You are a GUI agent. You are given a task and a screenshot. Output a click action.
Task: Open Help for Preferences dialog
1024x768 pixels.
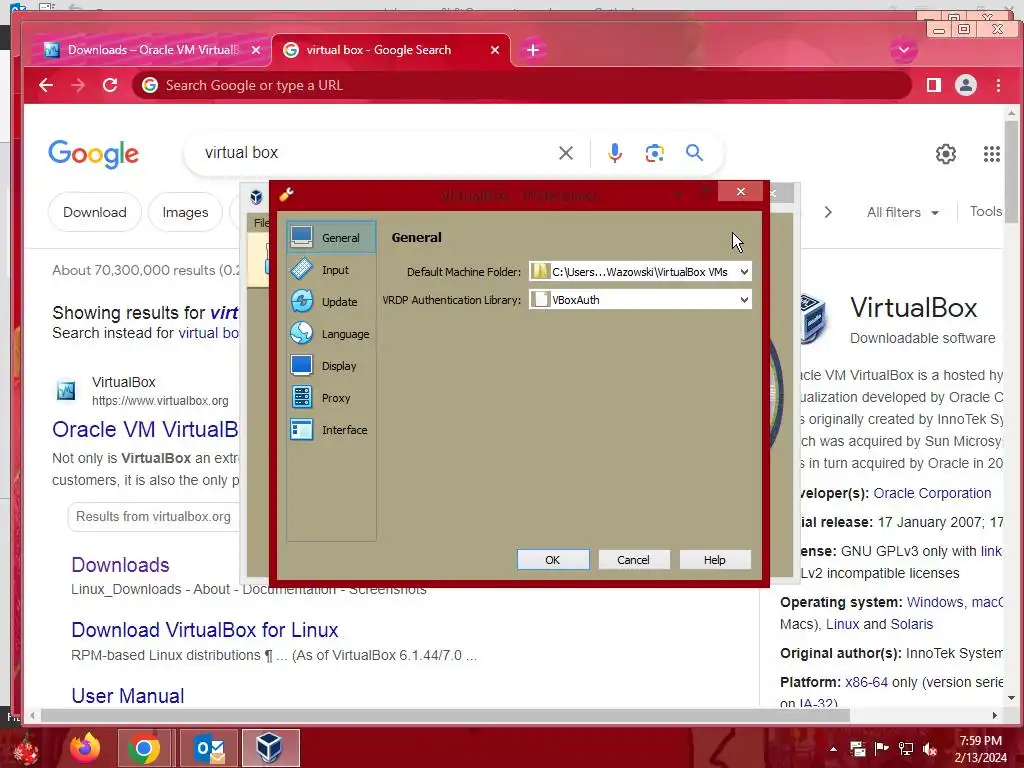[x=714, y=560]
